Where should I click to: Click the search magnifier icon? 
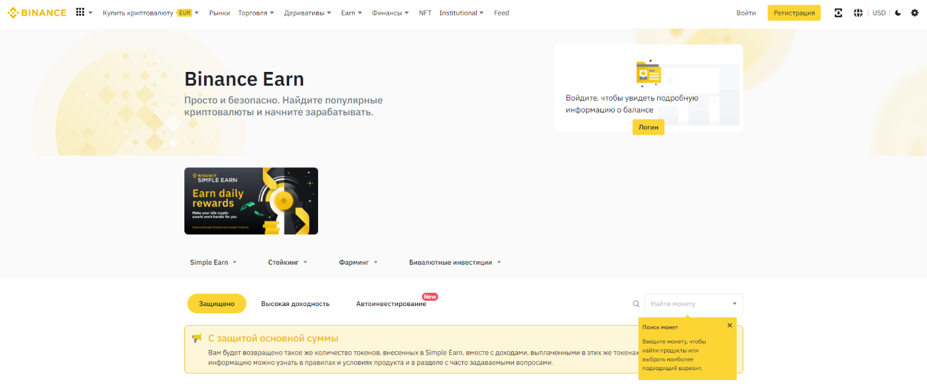[636, 304]
